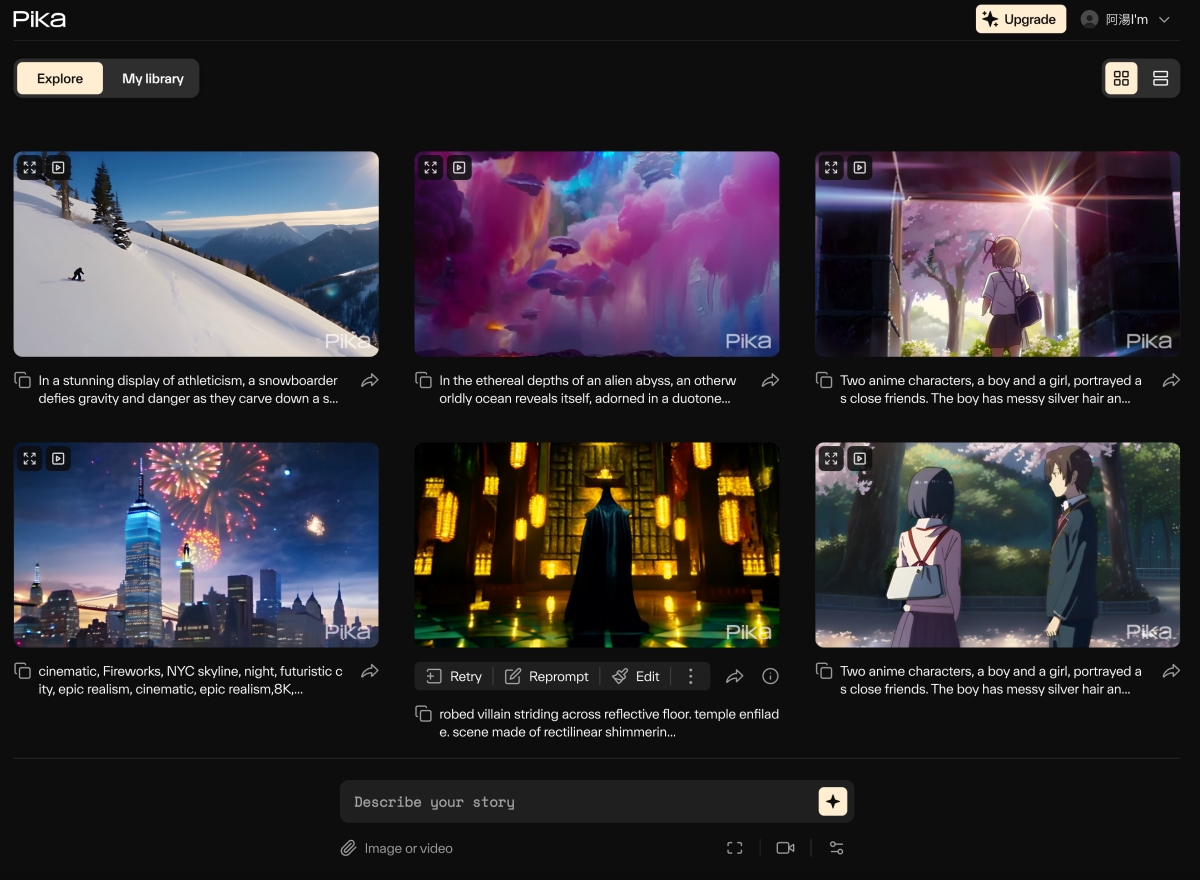Image resolution: width=1200 pixels, height=880 pixels.
Task: Share the cherry blossom girl video
Action: pyautogui.click(x=1172, y=380)
